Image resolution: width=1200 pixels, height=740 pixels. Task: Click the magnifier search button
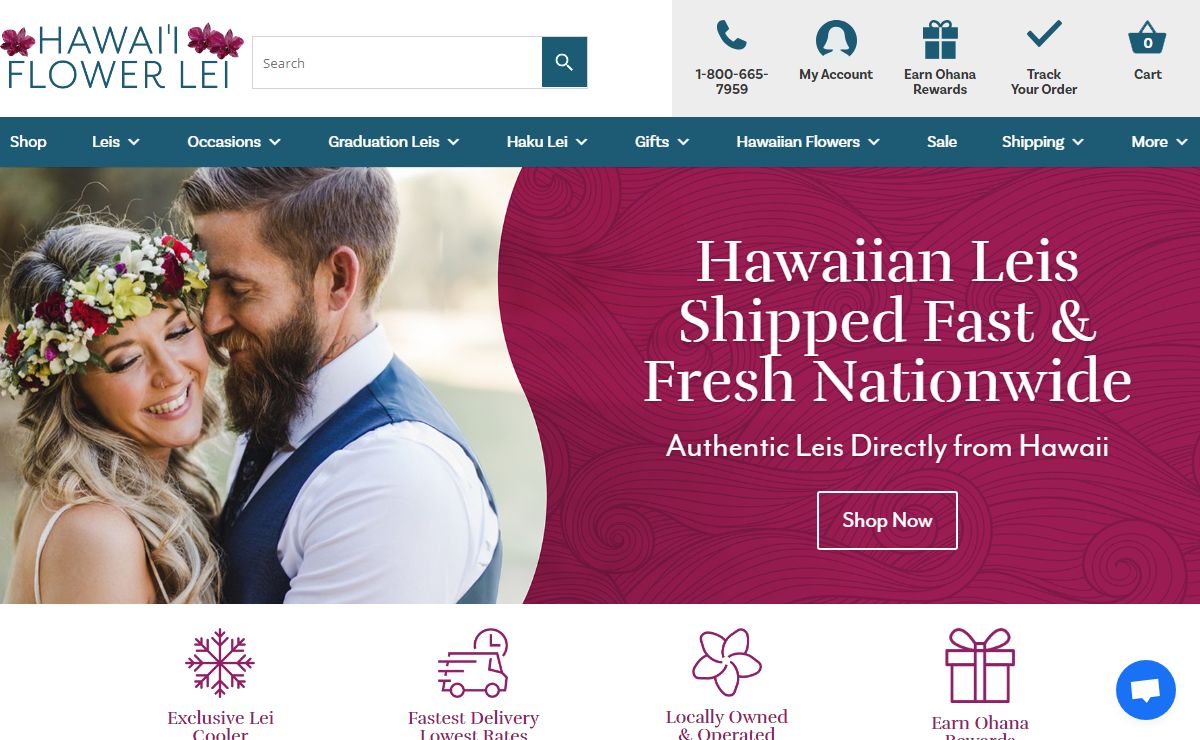(x=564, y=63)
